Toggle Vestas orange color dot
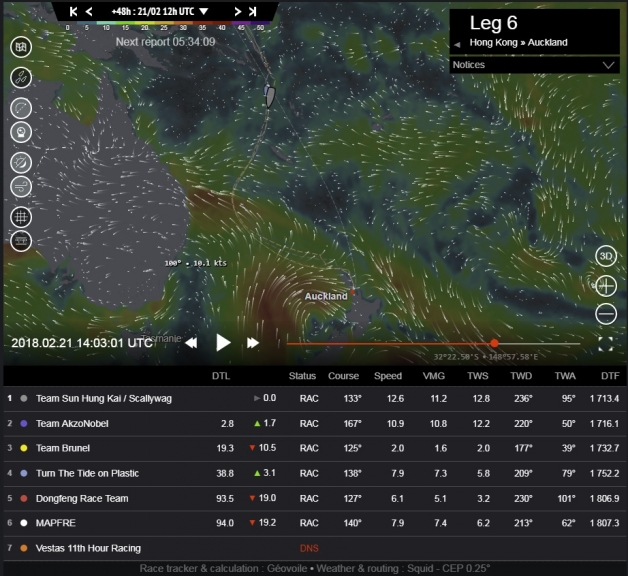Screen dimensions: 628x576 point(24,548)
